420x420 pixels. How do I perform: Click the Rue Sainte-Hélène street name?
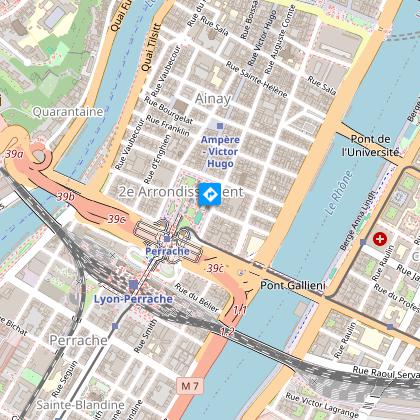[256, 80]
